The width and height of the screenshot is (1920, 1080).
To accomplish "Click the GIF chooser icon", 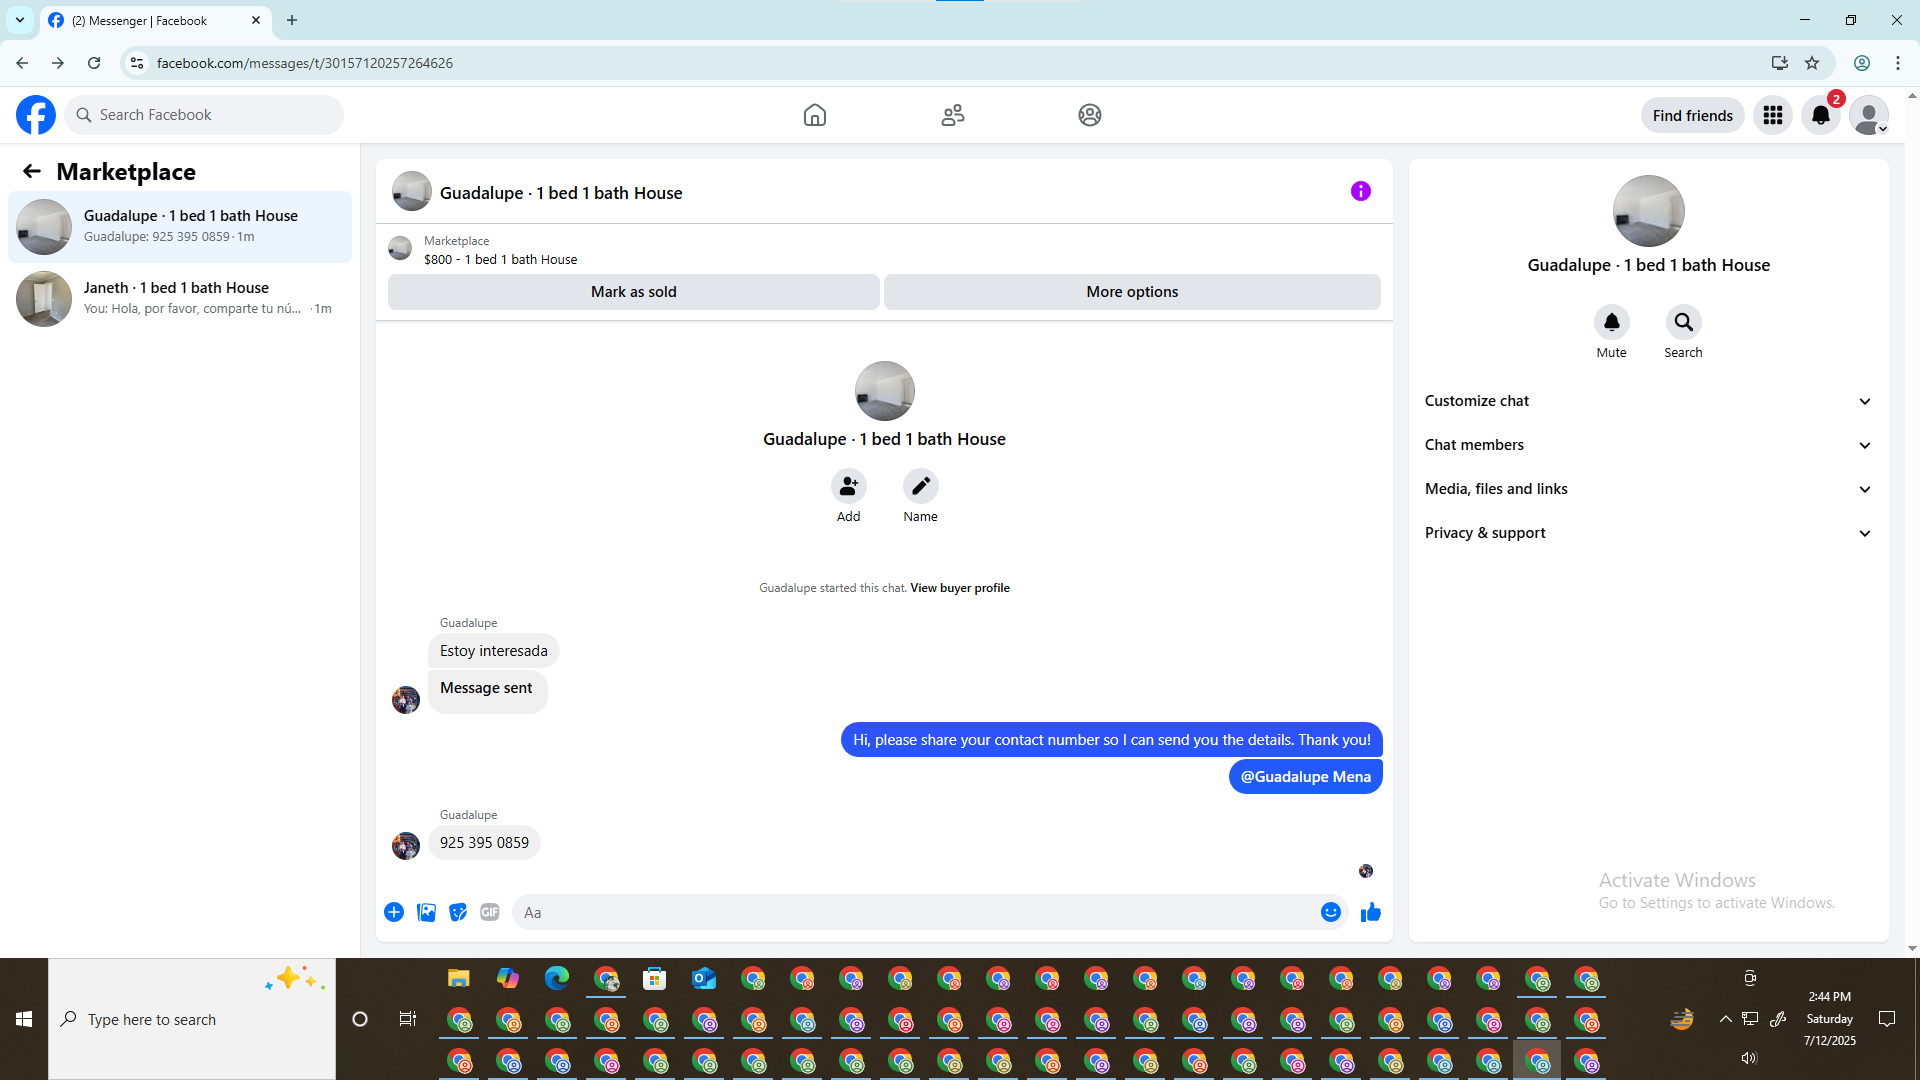I will (489, 912).
